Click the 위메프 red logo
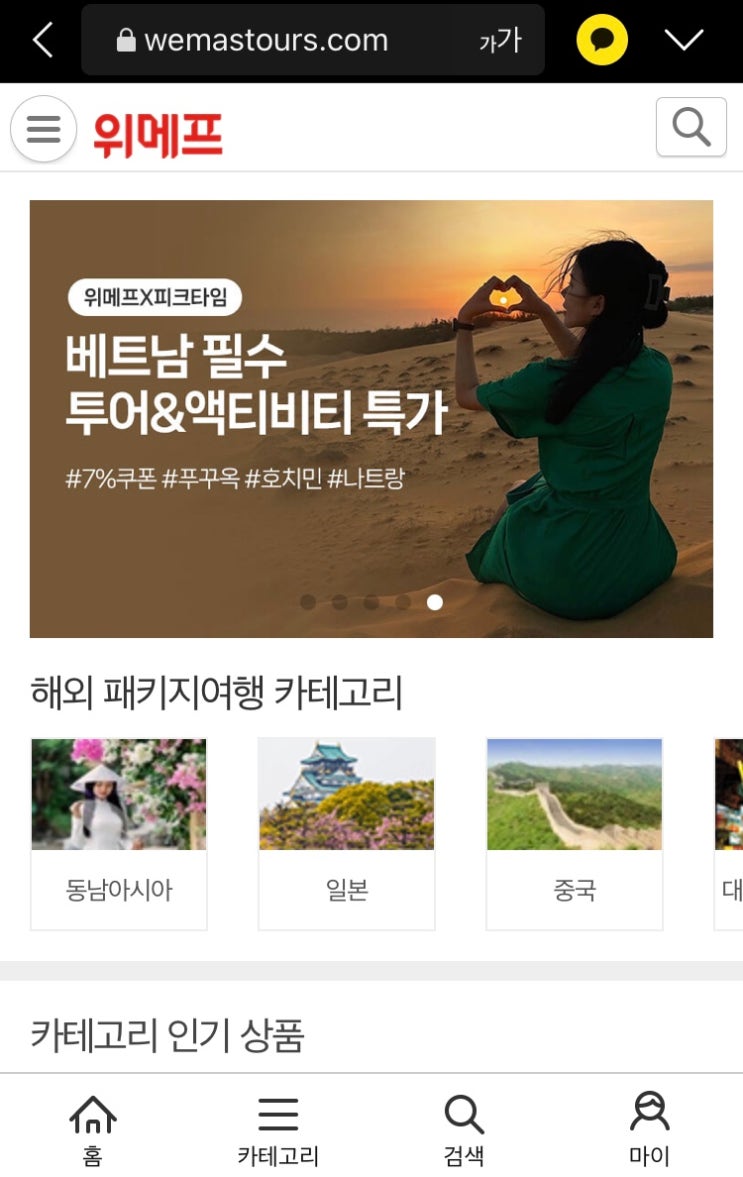This screenshot has width=743, height=1177. [158, 135]
